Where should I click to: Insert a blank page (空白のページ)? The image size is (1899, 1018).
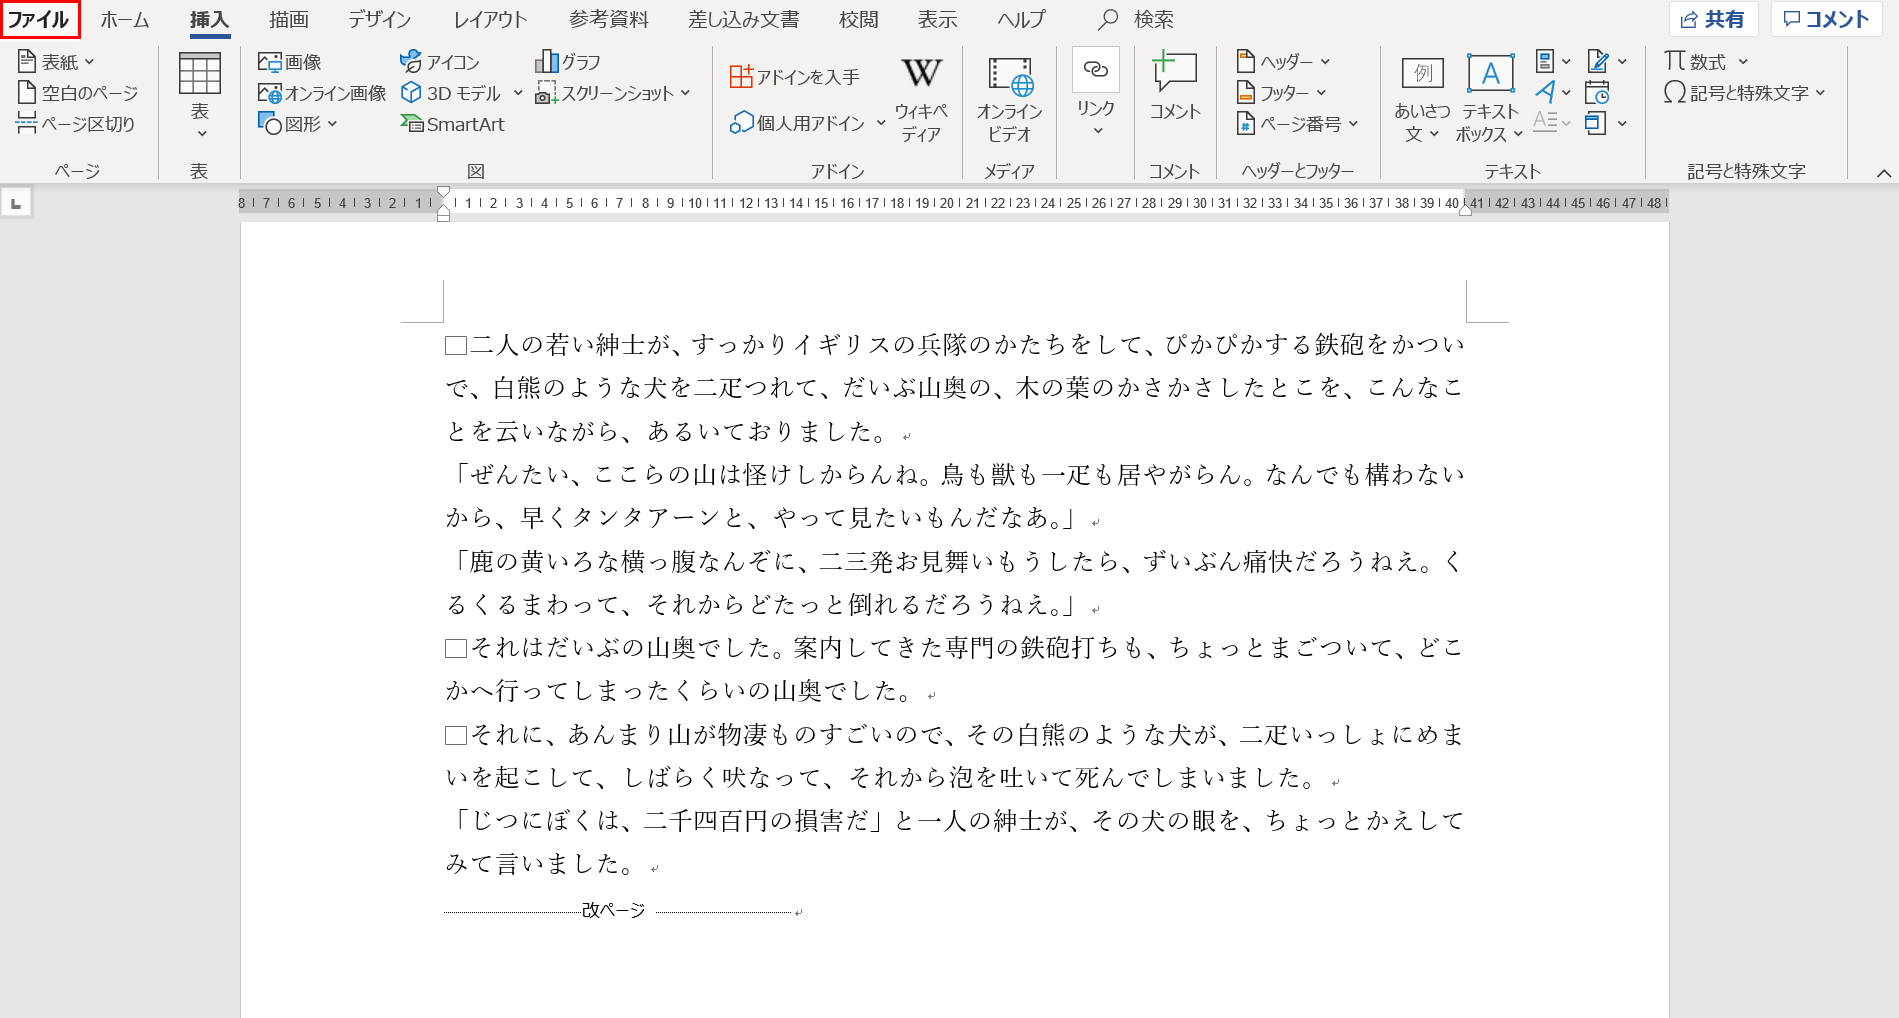78,93
